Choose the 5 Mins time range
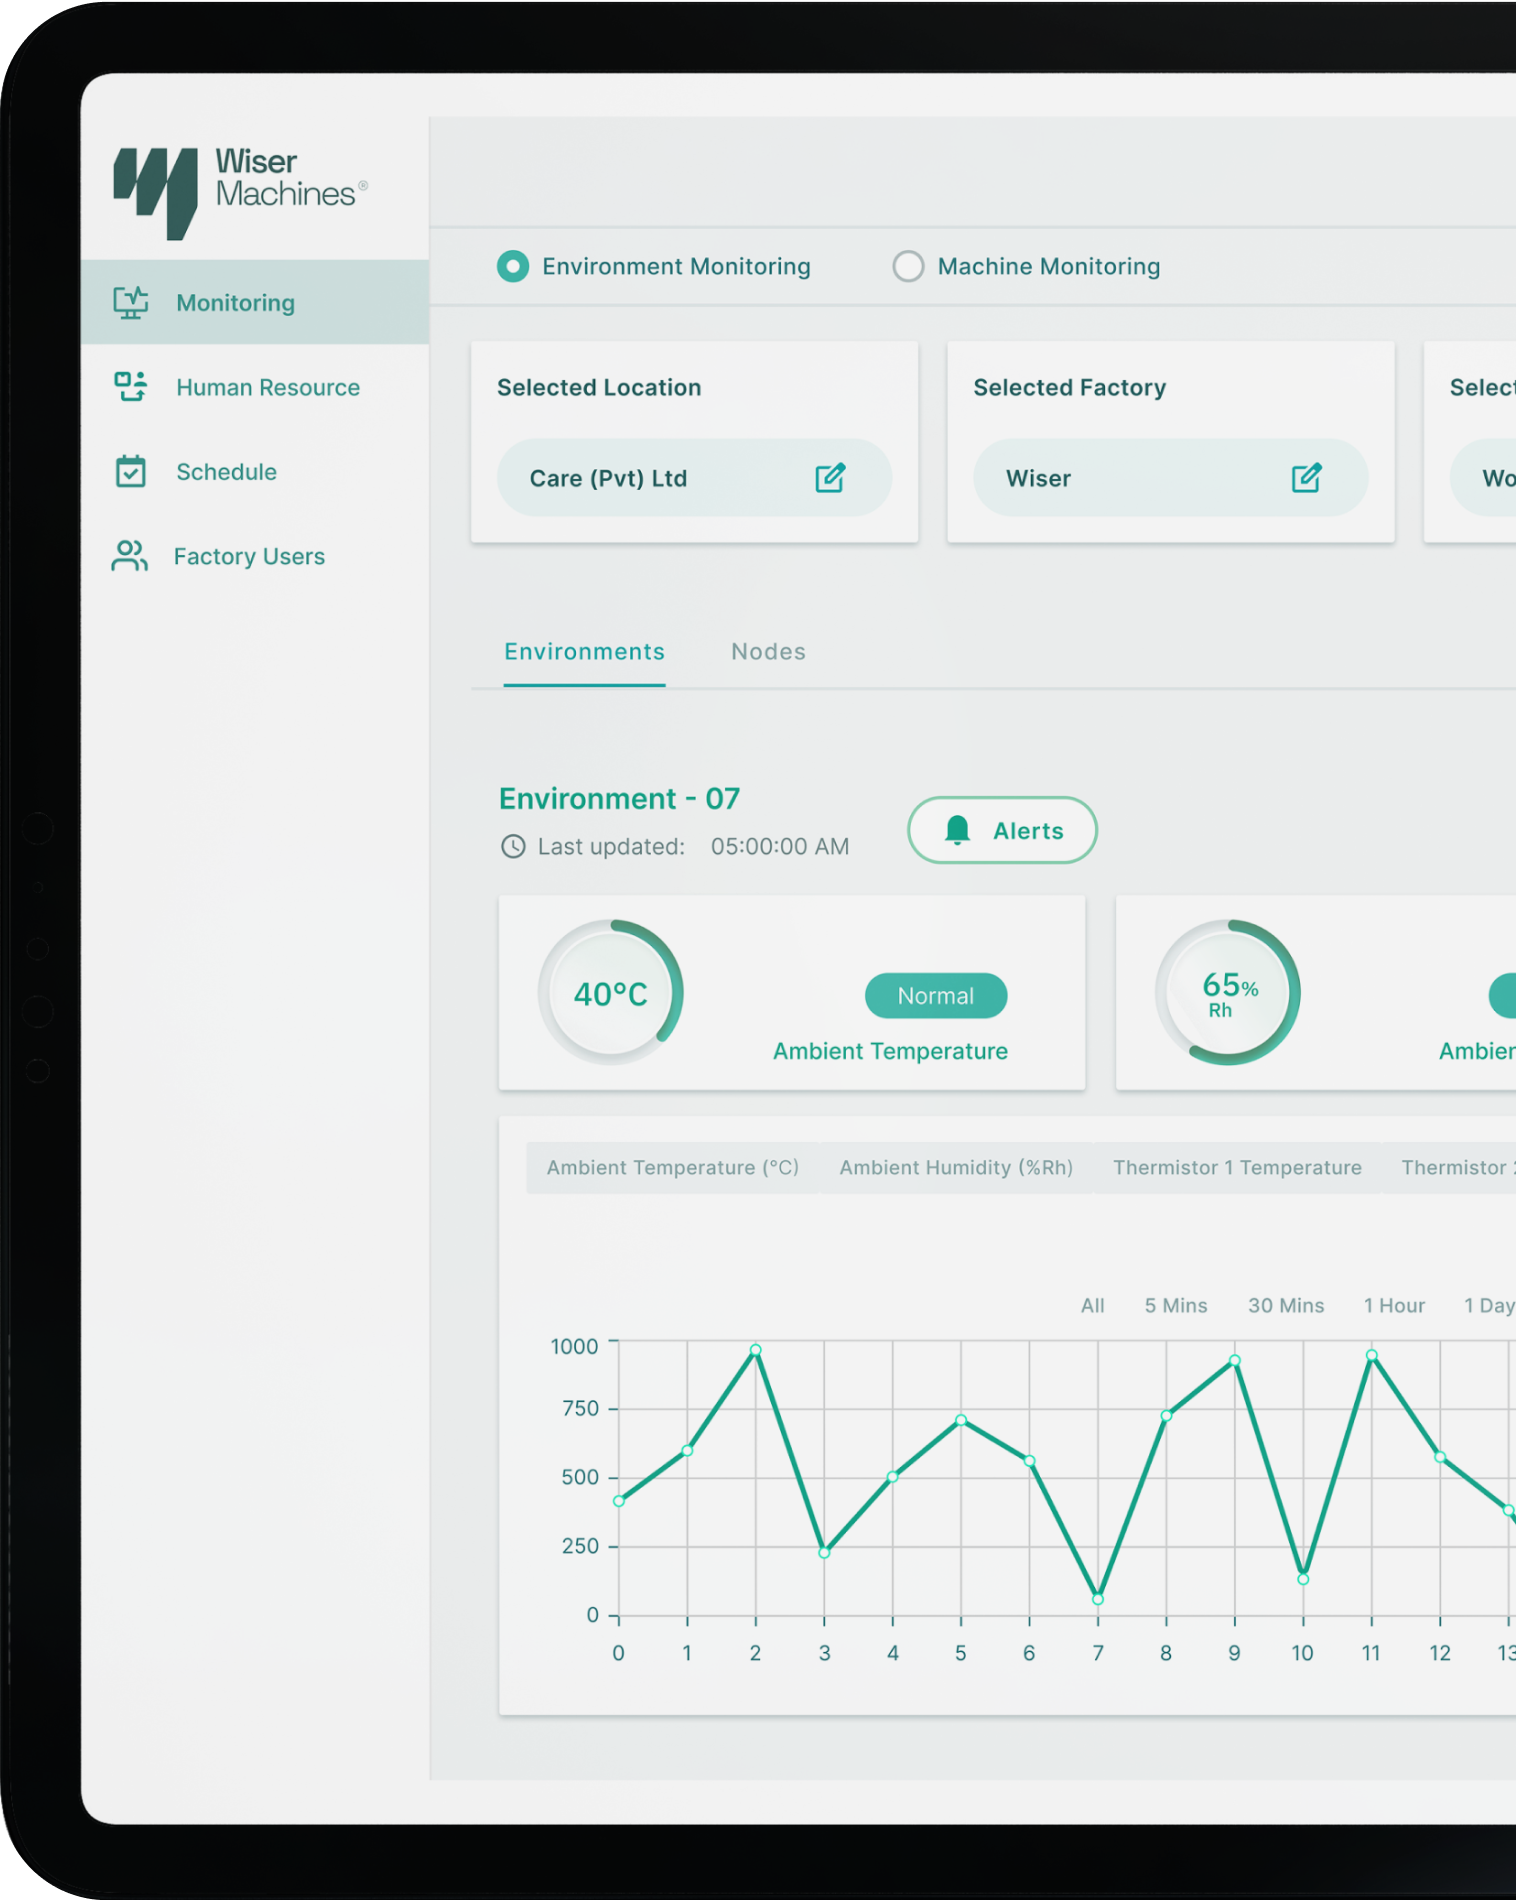This screenshot has width=1516, height=1900. (x=1175, y=1305)
